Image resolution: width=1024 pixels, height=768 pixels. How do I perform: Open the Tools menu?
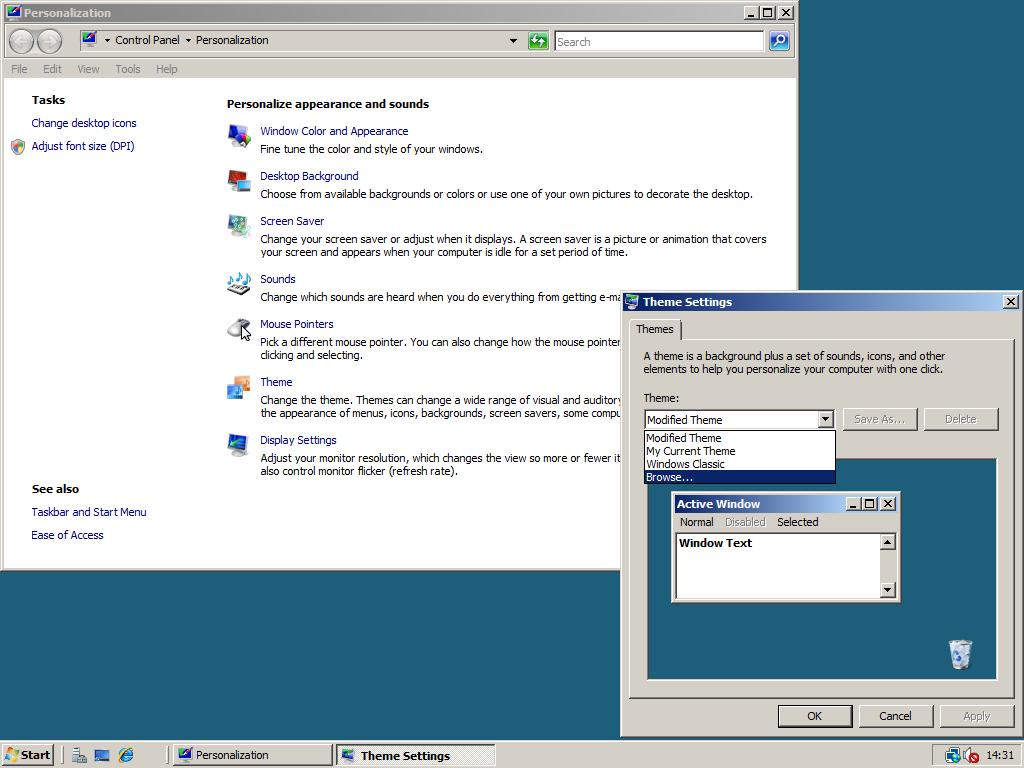coord(128,69)
